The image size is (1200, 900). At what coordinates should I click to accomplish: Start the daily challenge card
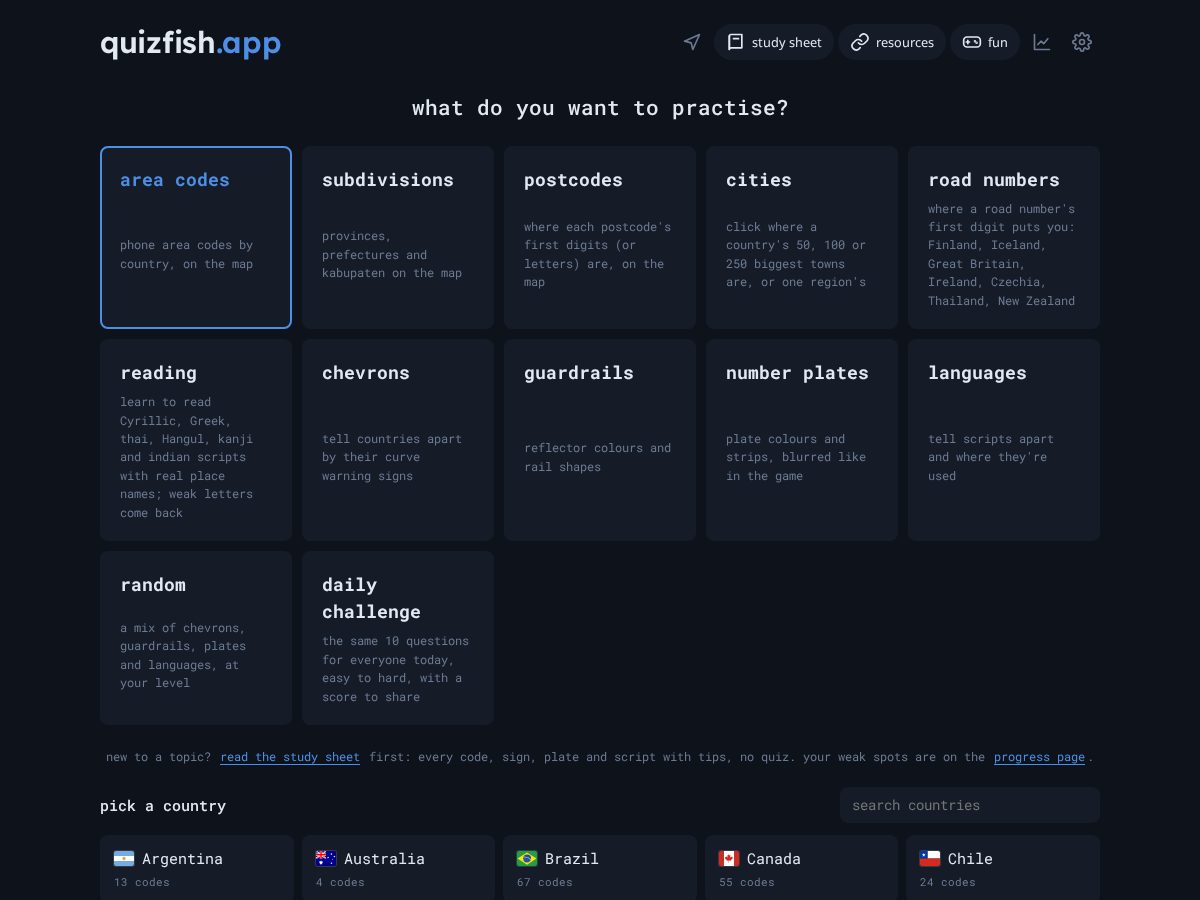coord(398,638)
